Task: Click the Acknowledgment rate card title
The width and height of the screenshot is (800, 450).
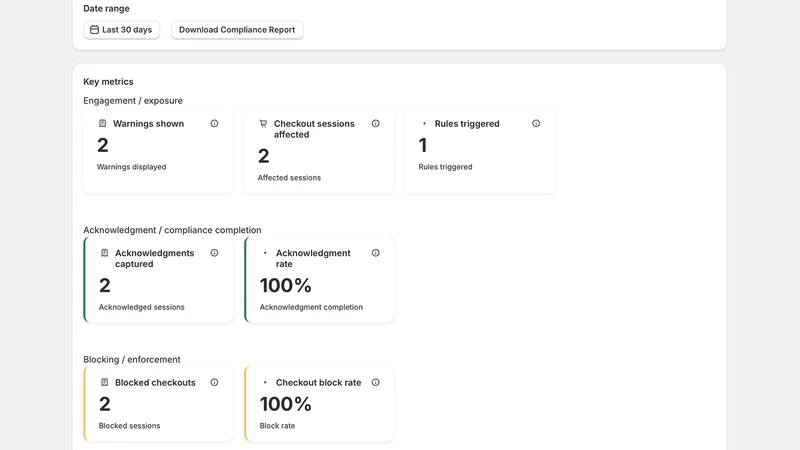Action: click(313, 259)
